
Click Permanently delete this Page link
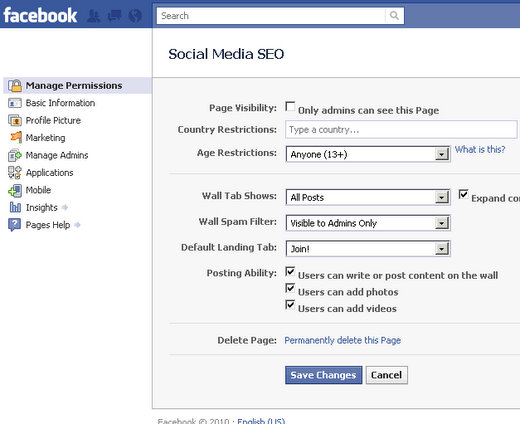(x=343, y=340)
